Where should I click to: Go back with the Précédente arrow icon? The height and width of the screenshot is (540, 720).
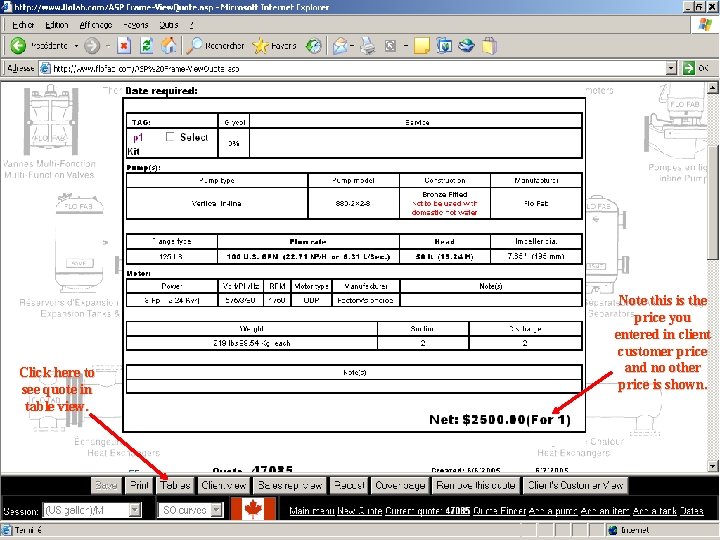tap(18, 45)
